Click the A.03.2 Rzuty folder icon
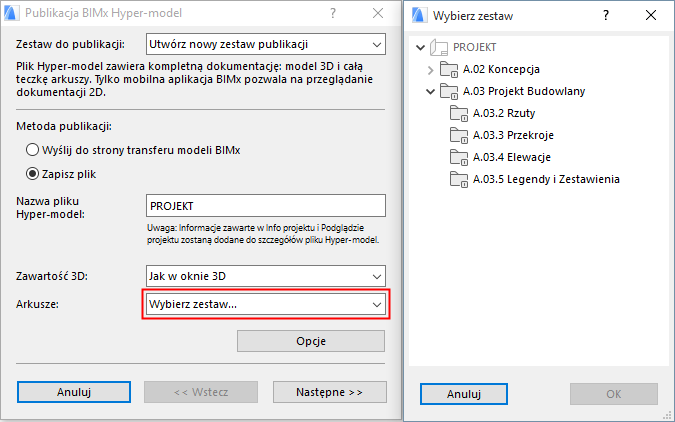 458,113
